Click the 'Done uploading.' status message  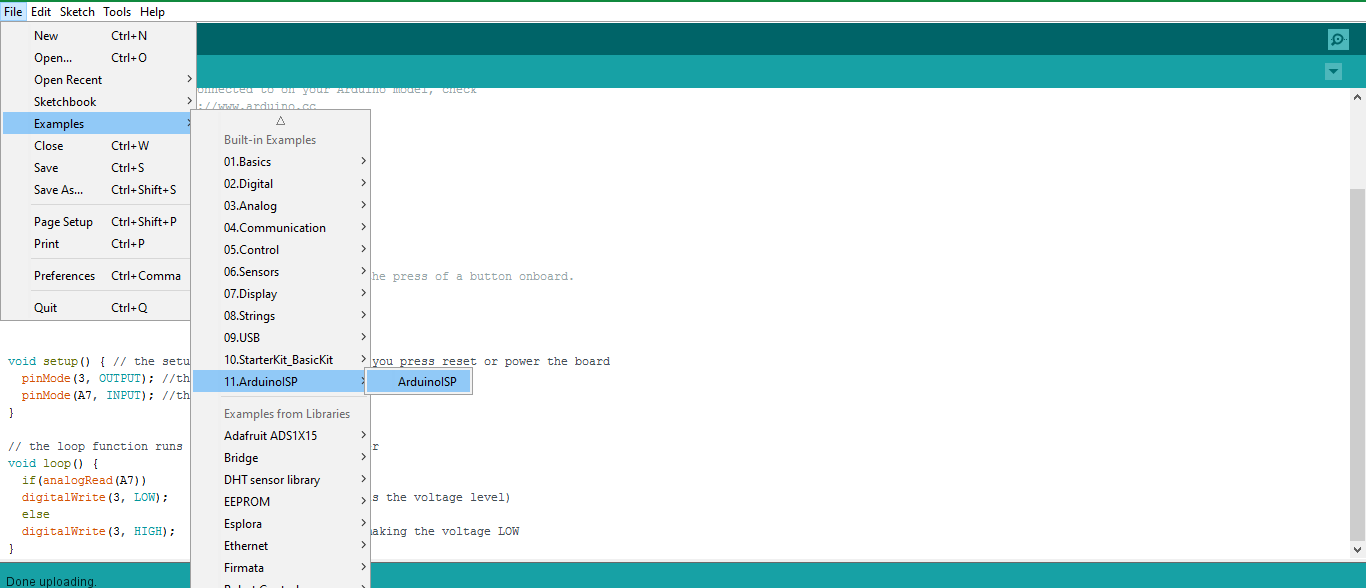(51, 581)
